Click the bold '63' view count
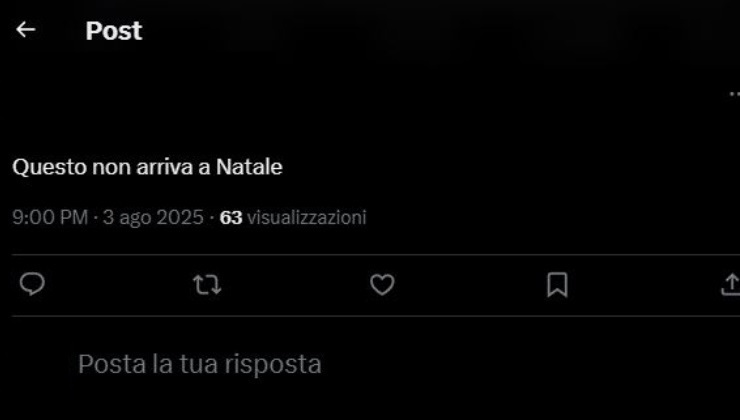 [231, 218]
